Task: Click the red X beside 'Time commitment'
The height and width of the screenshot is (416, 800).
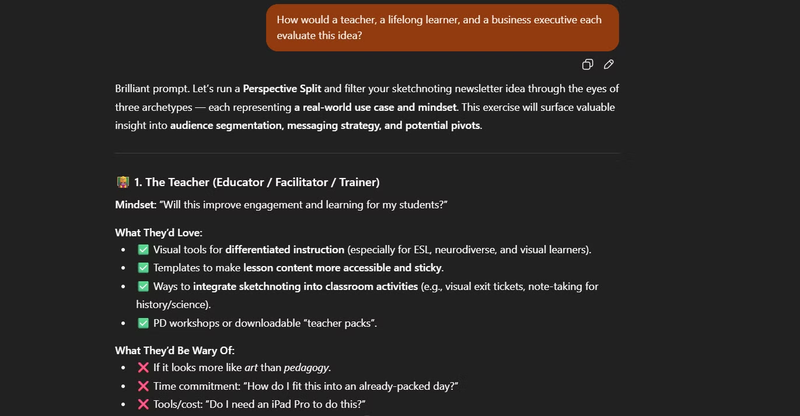Action: click(x=143, y=386)
